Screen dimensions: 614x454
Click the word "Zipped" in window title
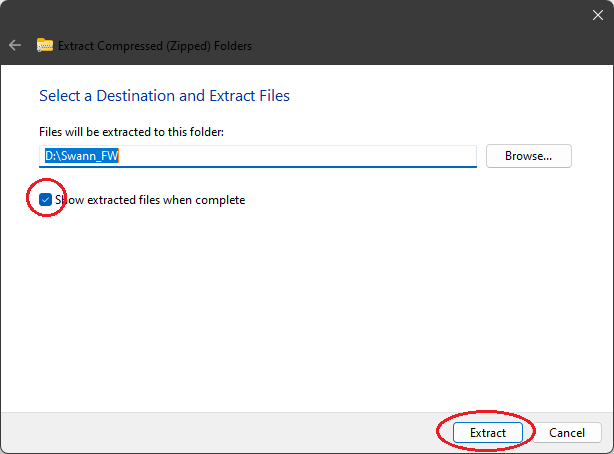coord(185,46)
